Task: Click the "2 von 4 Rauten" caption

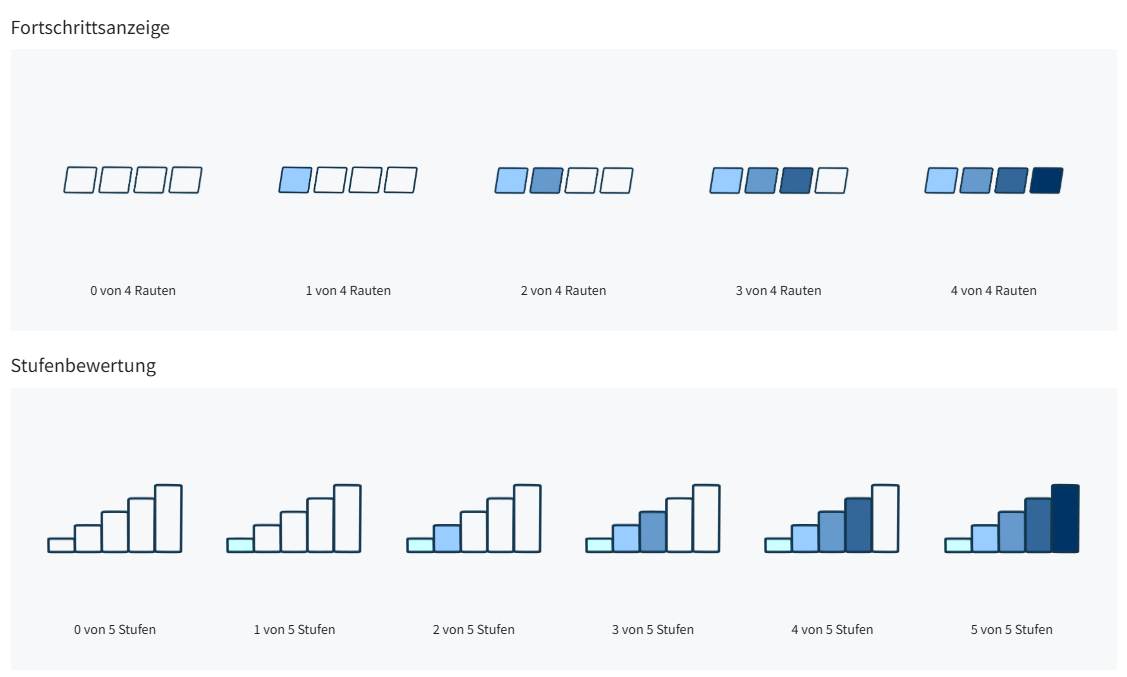Action: pyautogui.click(x=564, y=291)
